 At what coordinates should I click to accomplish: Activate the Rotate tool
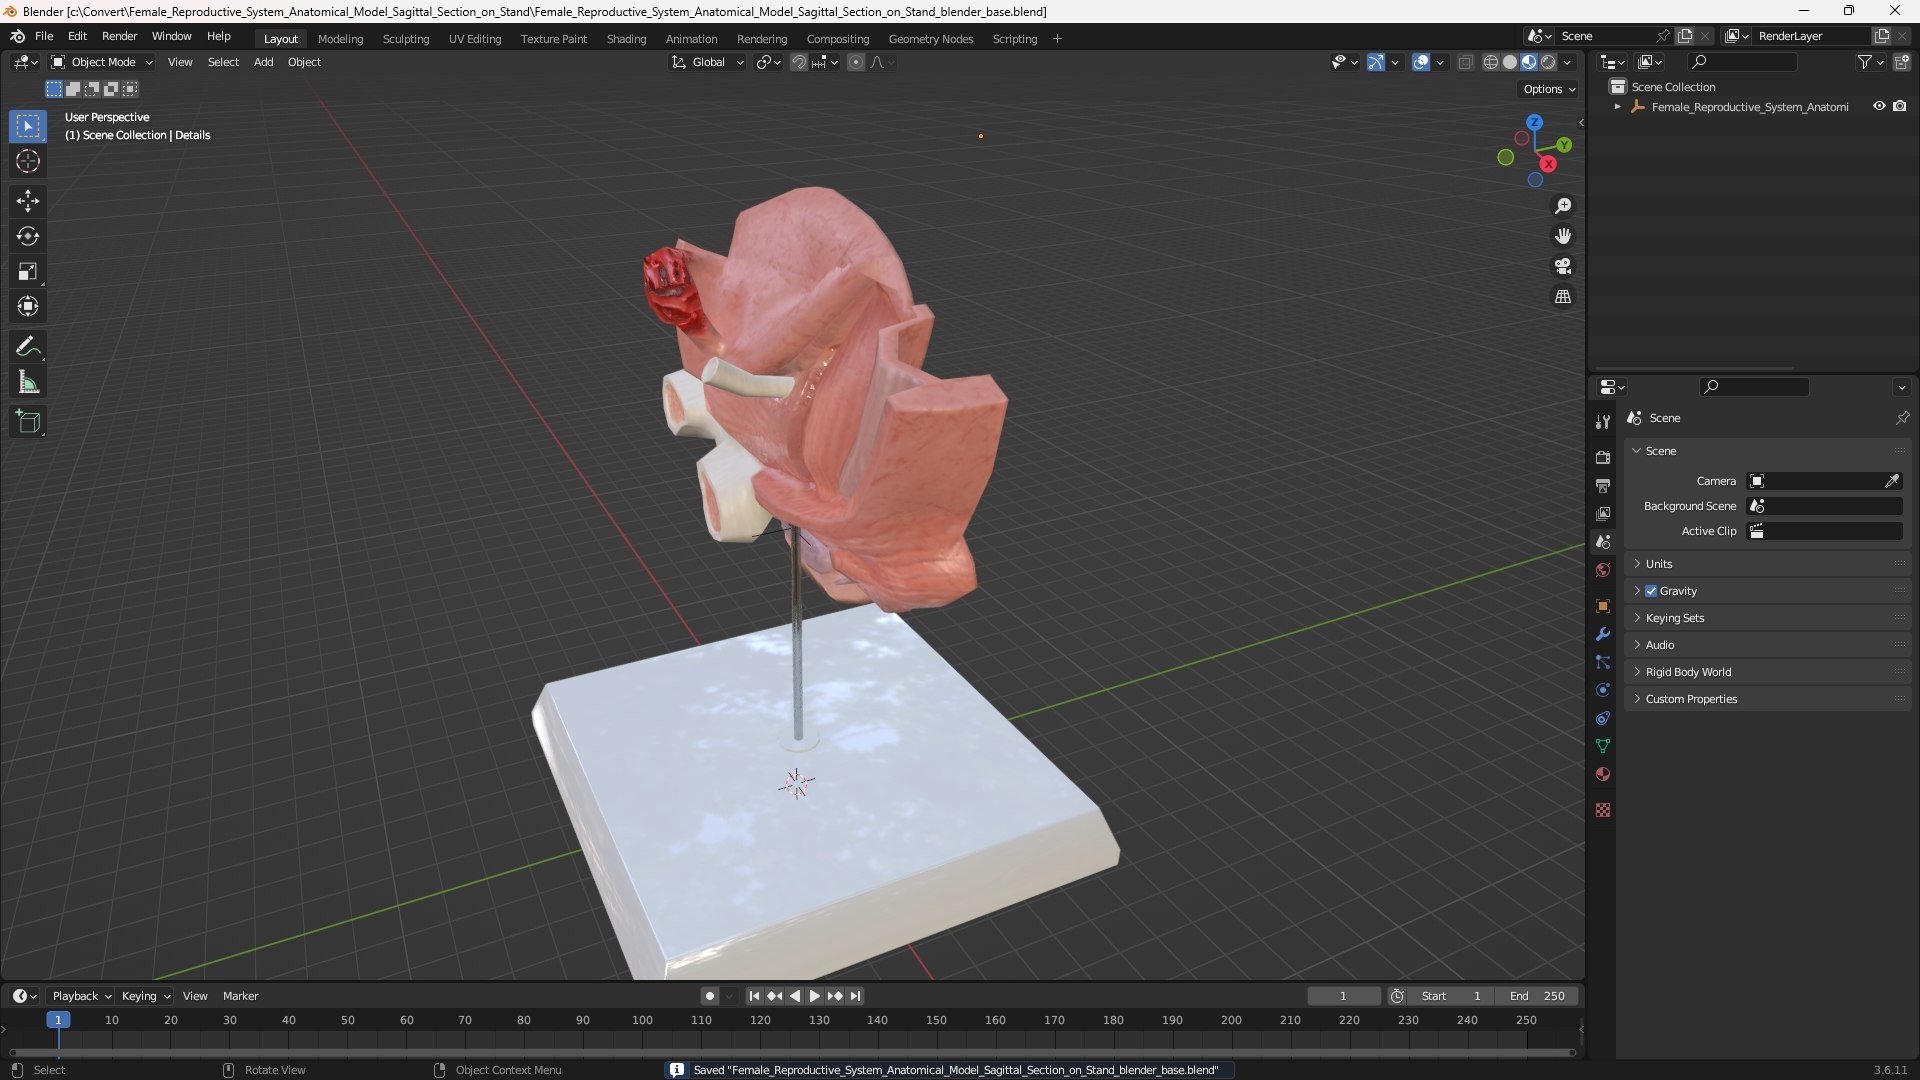[x=28, y=236]
